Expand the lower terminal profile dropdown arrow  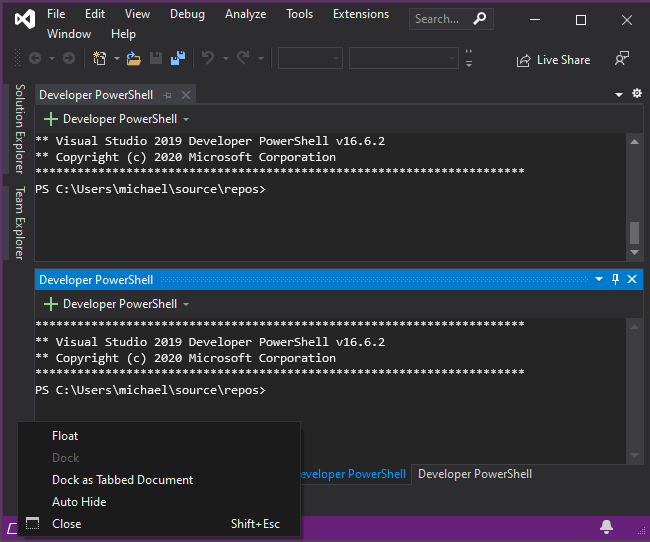[x=186, y=304]
